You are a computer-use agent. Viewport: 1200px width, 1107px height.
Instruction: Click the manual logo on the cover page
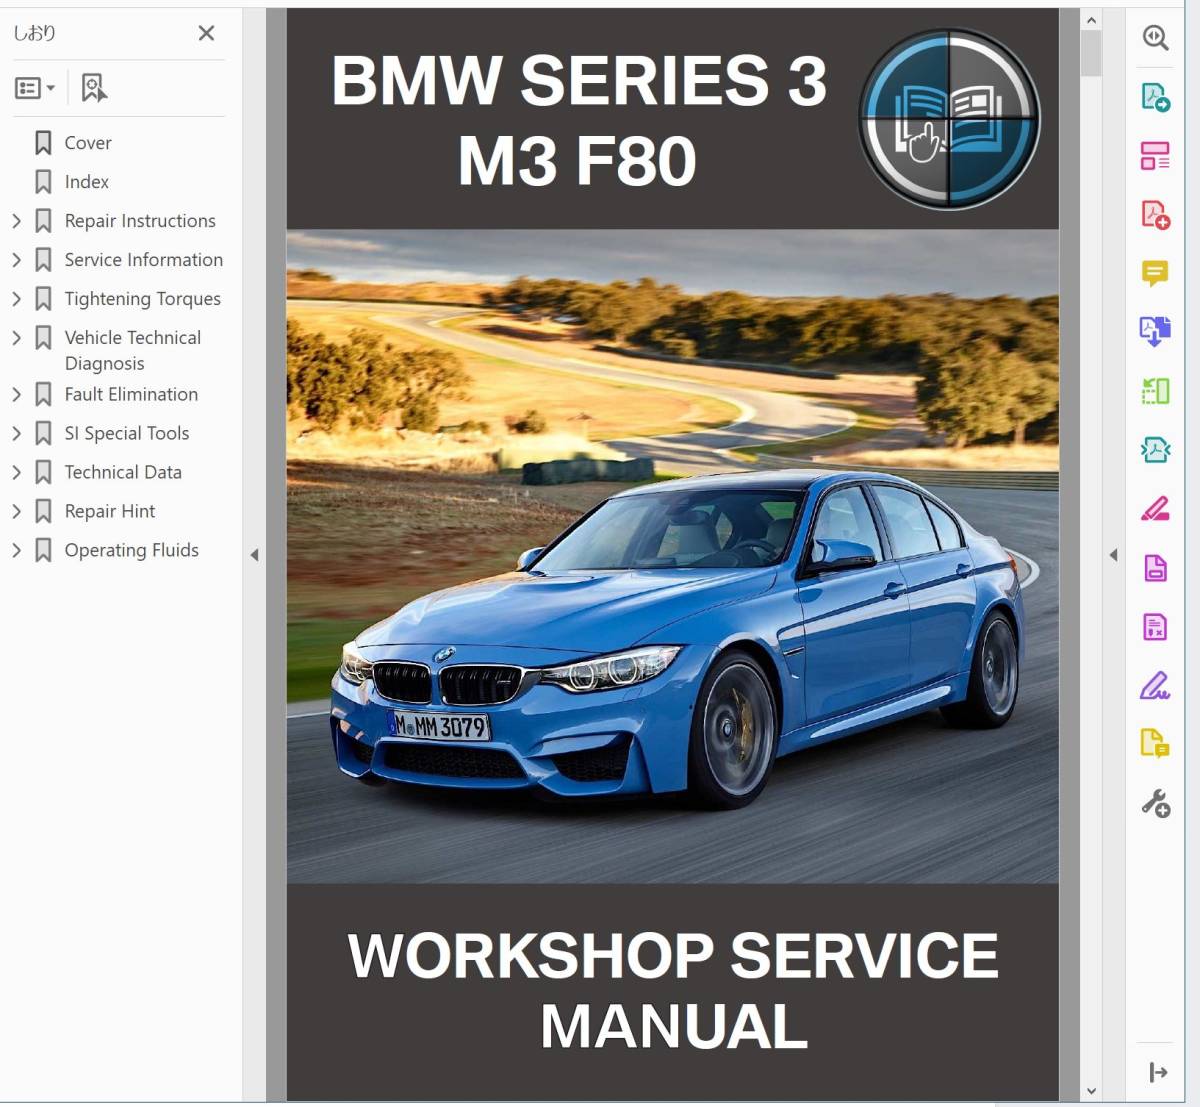click(x=949, y=119)
